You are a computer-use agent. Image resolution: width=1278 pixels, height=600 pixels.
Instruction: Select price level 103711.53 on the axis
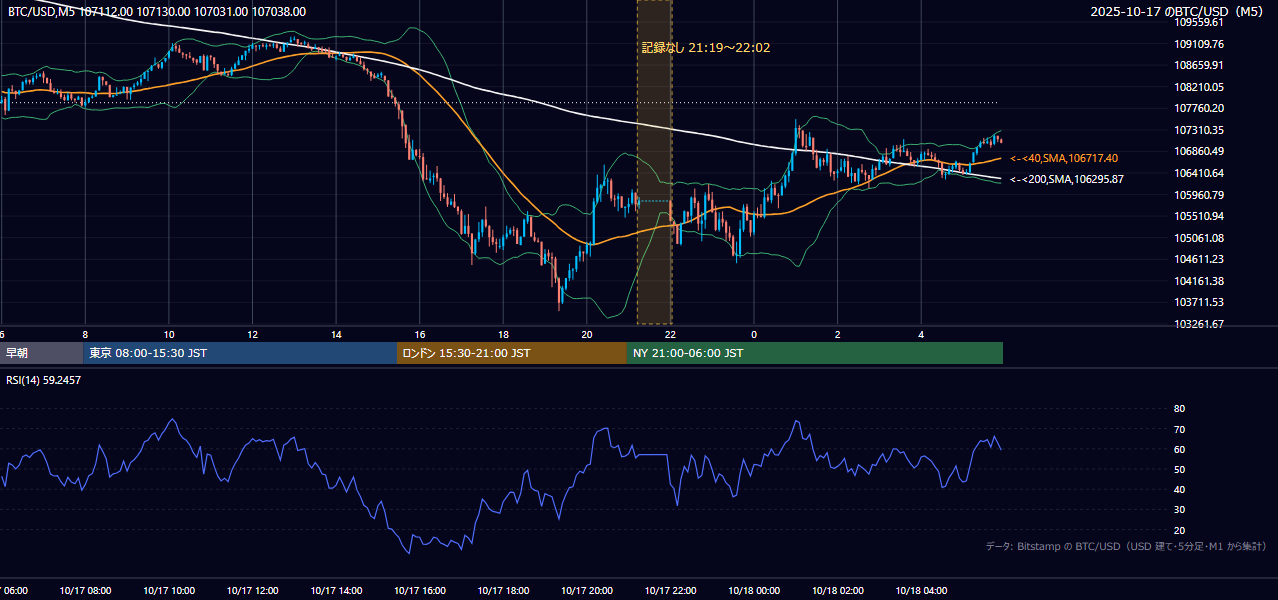(x=1199, y=302)
